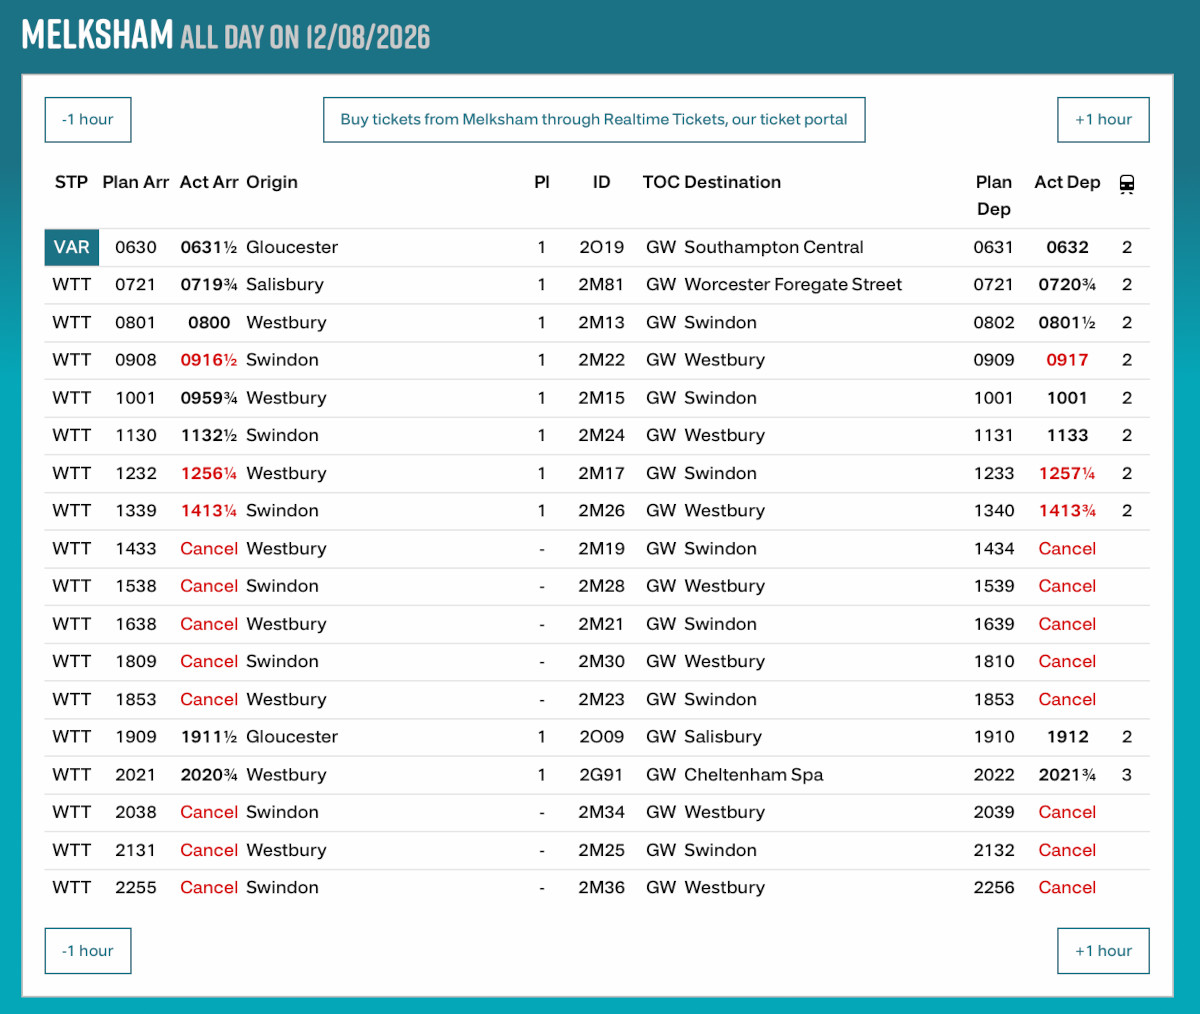Click the train coaches icon column header

(x=1127, y=184)
